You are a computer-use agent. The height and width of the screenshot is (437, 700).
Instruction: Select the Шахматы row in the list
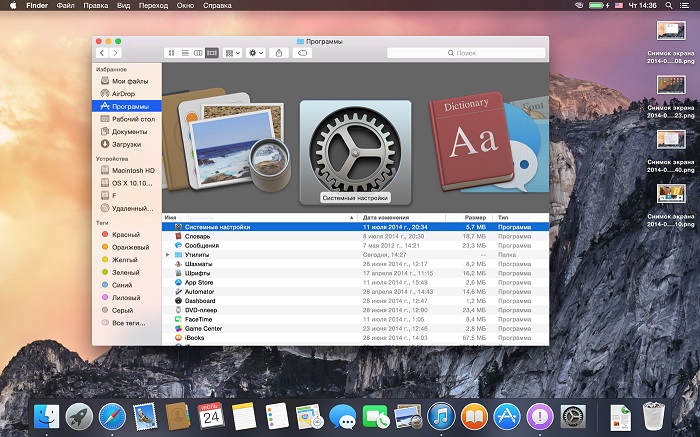point(355,264)
